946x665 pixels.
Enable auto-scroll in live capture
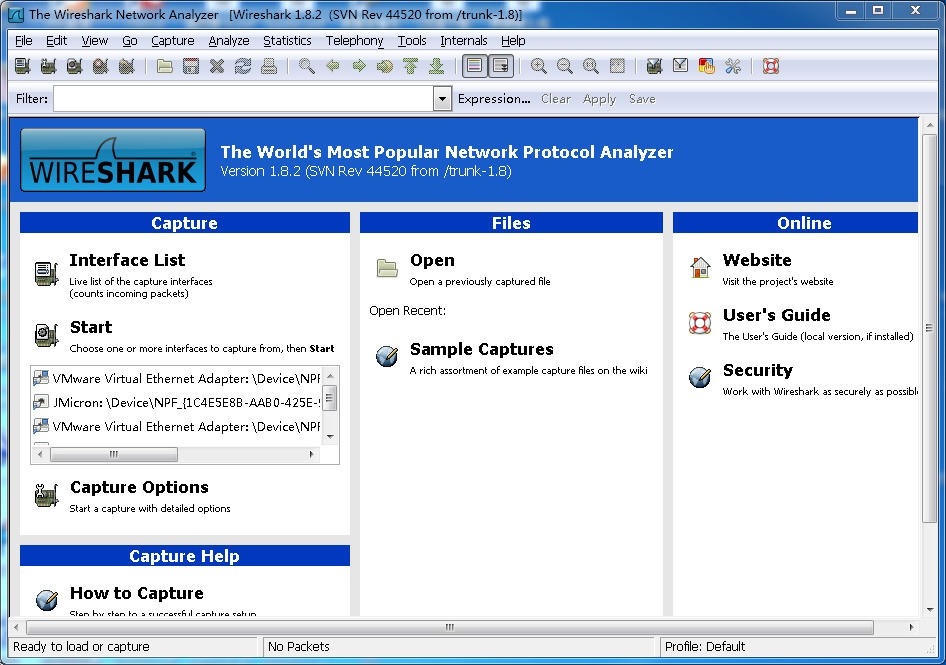(500, 65)
